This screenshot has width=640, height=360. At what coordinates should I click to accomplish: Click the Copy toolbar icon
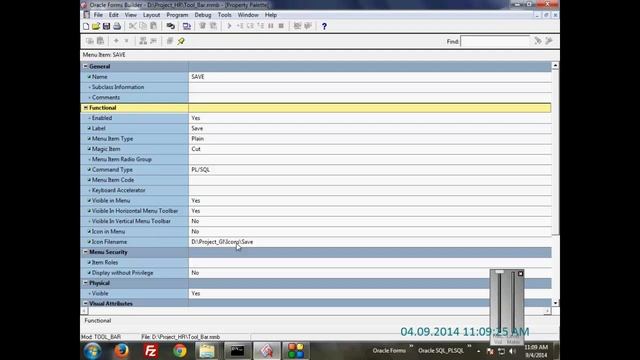143,26
